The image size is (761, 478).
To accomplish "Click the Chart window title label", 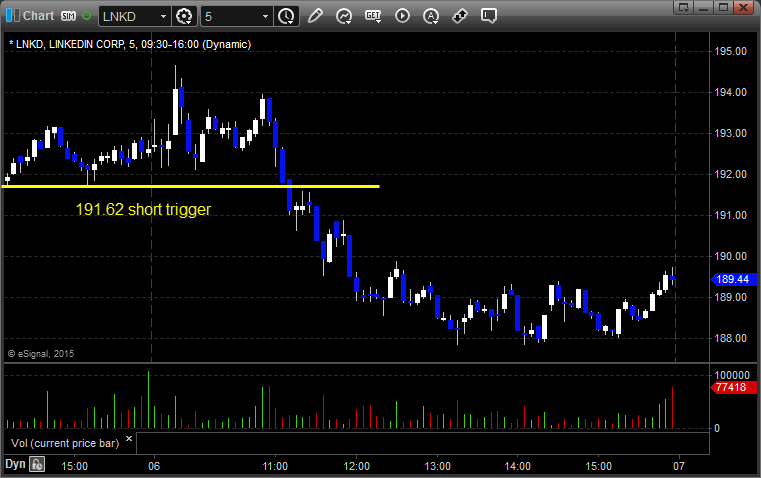I will pos(39,16).
